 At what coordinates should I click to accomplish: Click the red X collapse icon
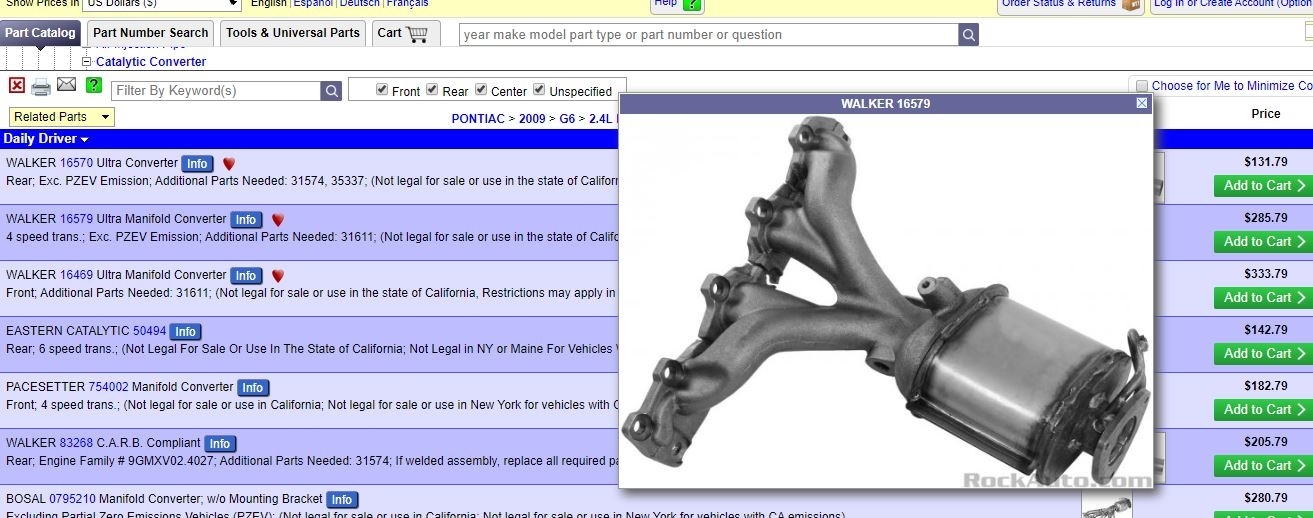pos(16,86)
